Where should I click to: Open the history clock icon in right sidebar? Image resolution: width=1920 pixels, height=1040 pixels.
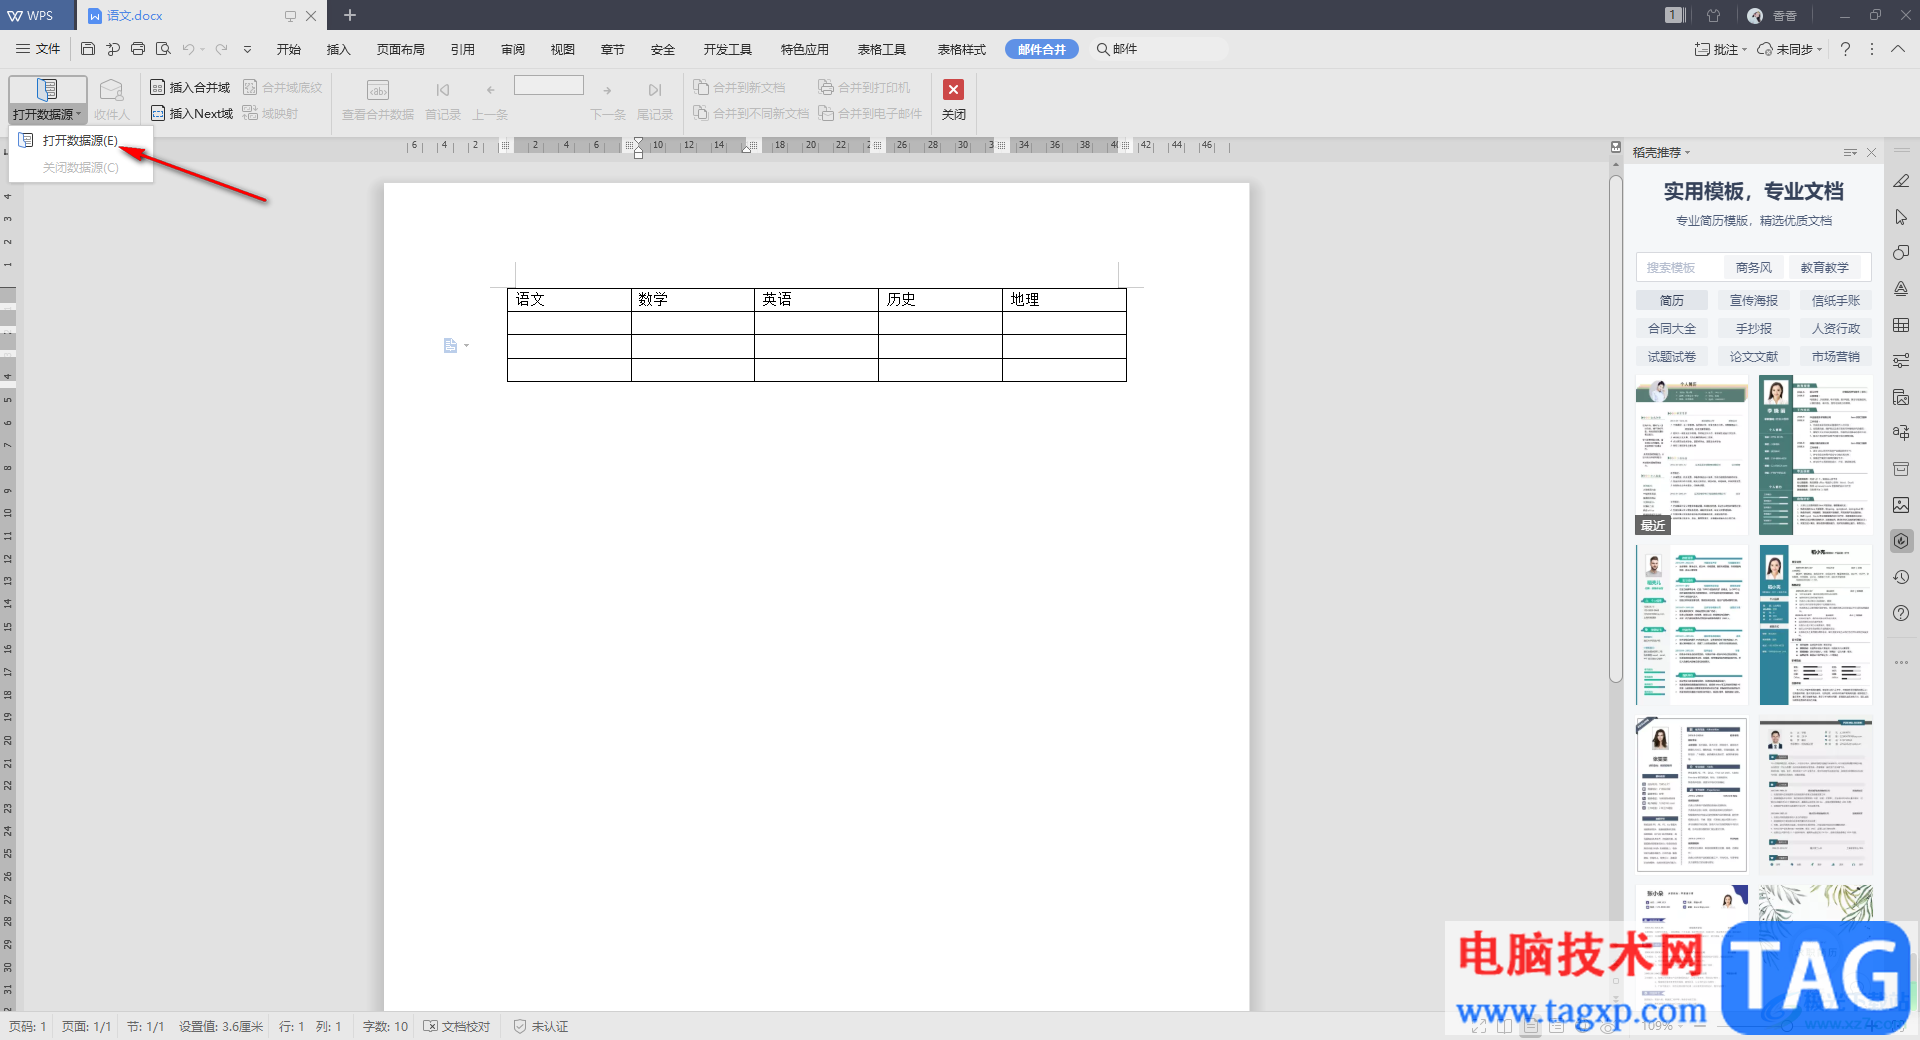coord(1901,577)
